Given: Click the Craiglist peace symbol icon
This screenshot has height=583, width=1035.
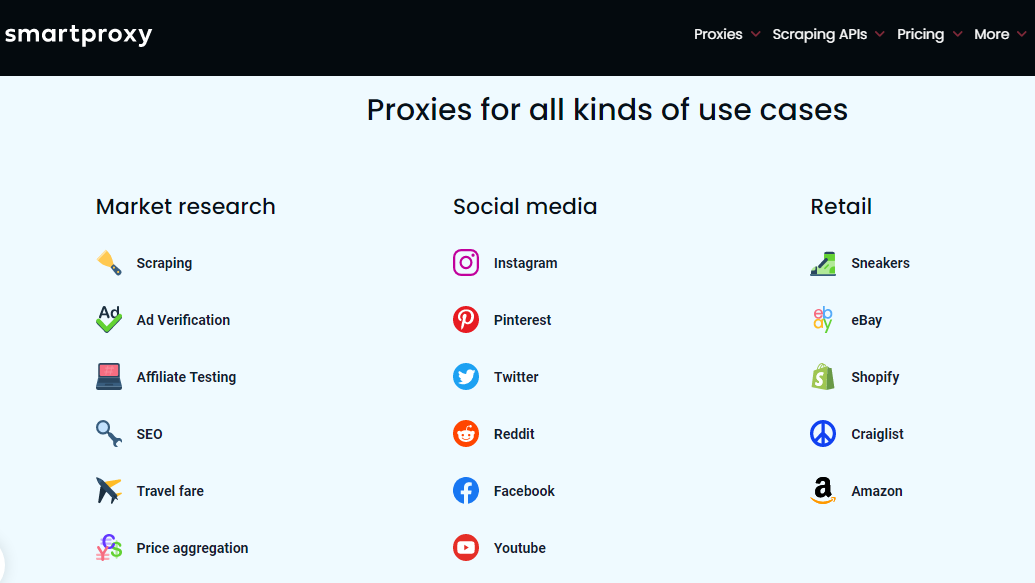Looking at the screenshot, I should tap(822, 434).
